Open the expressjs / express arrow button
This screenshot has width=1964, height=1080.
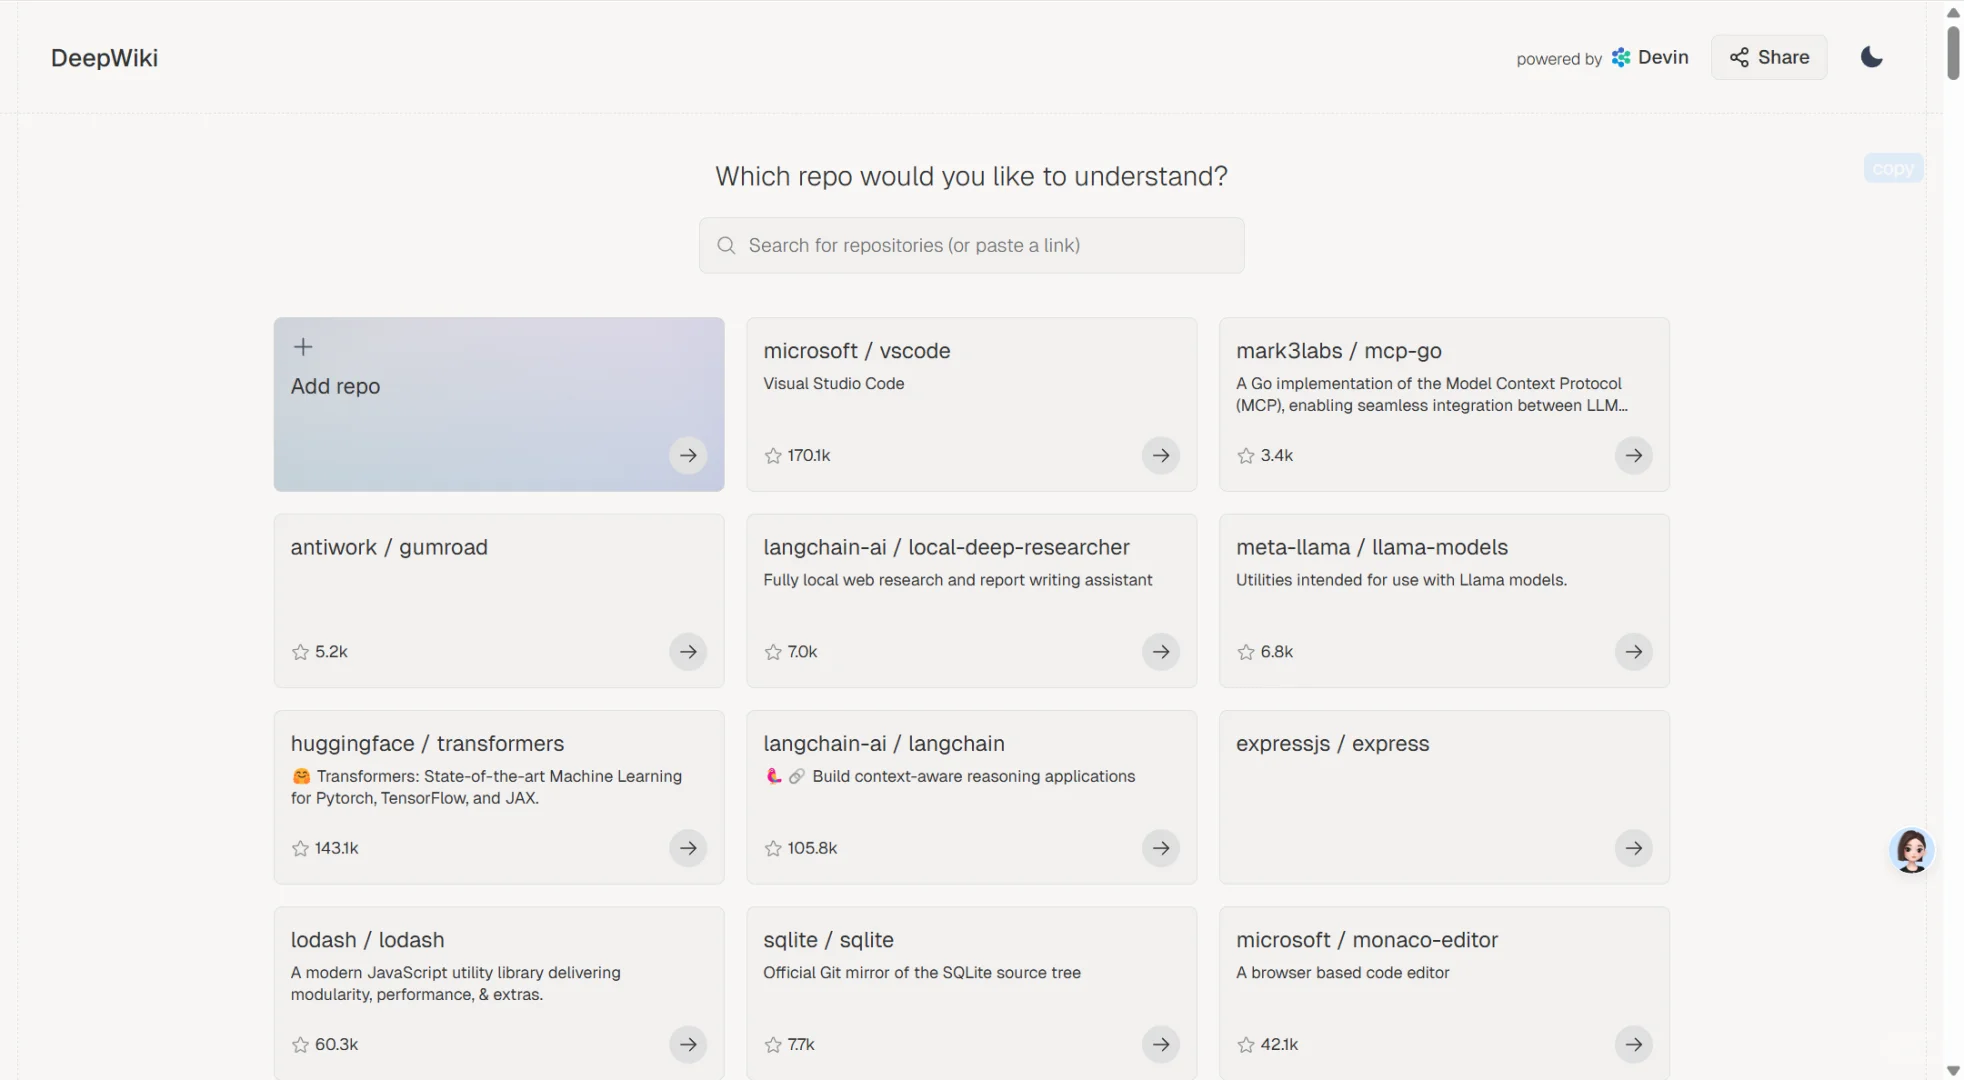click(x=1633, y=848)
